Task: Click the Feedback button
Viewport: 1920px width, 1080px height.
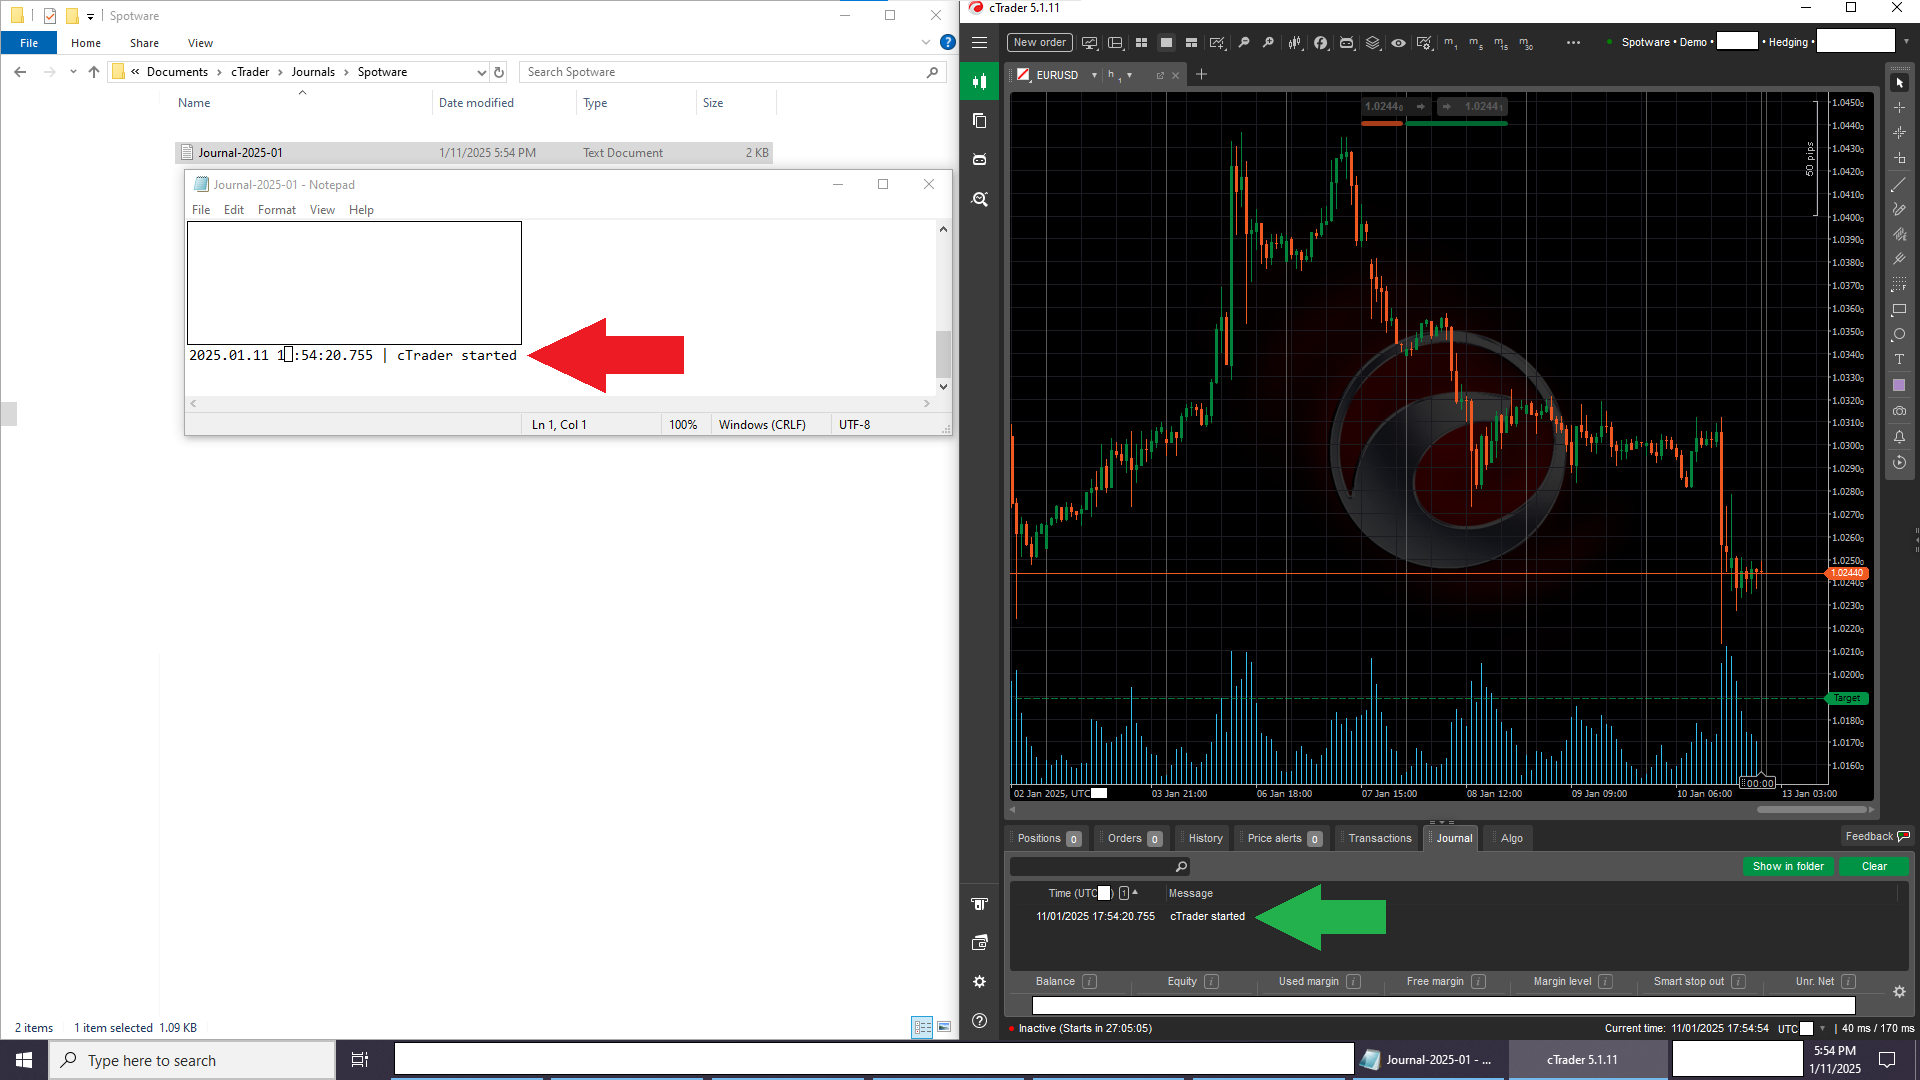Action: [x=1877, y=836]
